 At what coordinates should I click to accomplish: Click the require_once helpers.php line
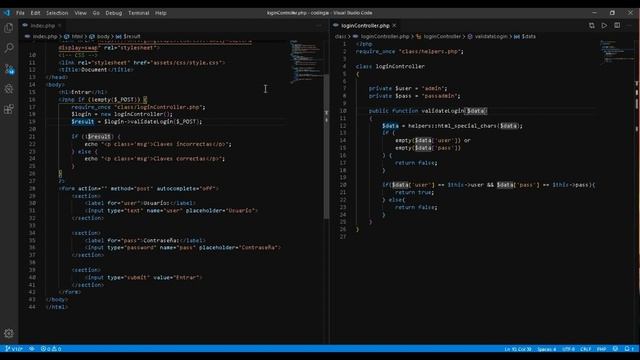pyautogui.click(x=409, y=51)
